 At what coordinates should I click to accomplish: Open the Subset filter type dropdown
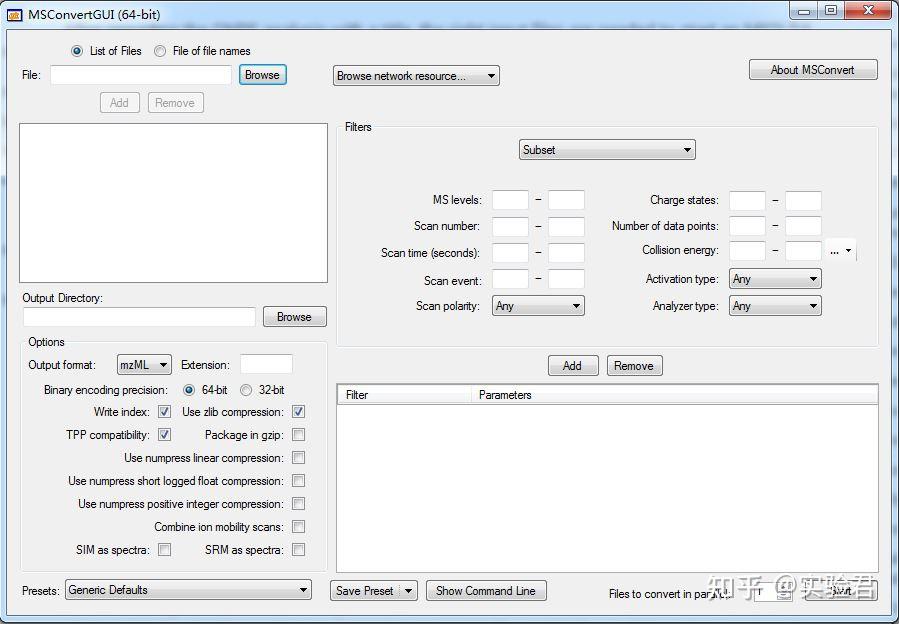pos(607,150)
